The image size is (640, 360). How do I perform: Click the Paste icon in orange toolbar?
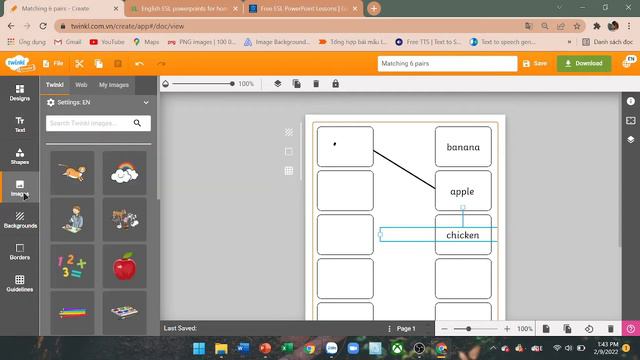click(118, 64)
